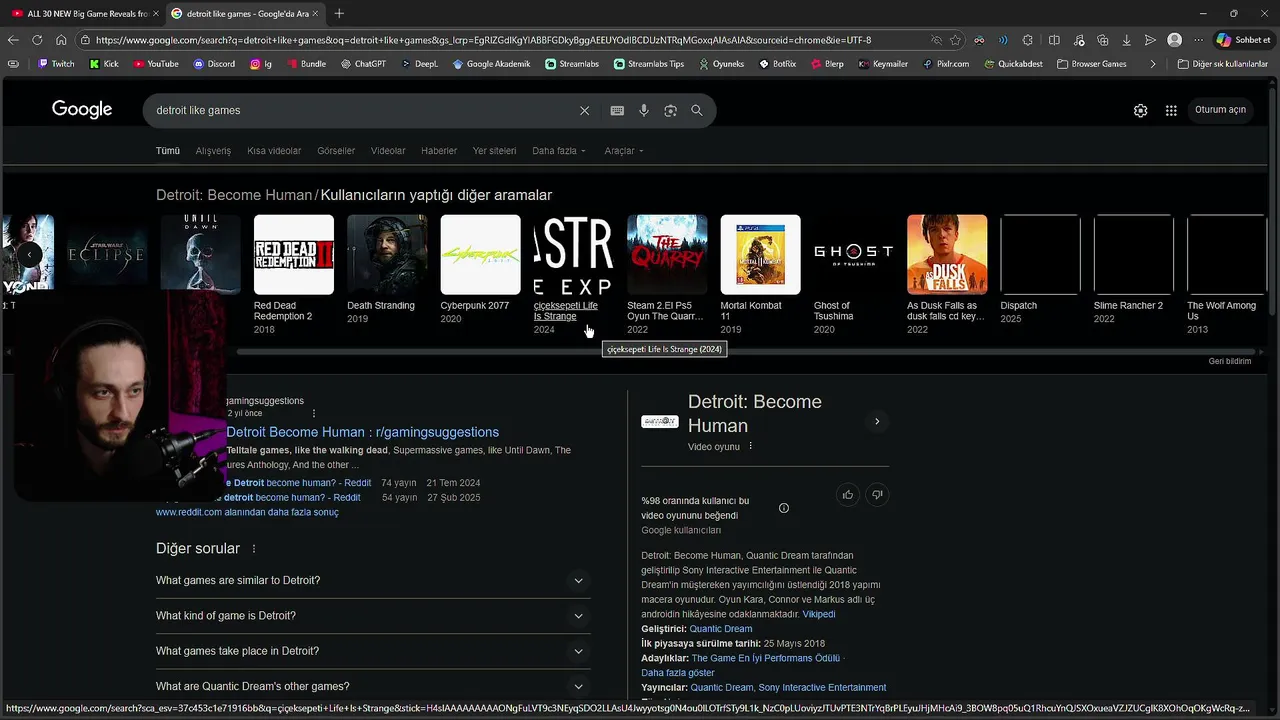Open the browser three-dot settings menu
This screenshot has width=1280, height=720.
click(x=1198, y=40)
